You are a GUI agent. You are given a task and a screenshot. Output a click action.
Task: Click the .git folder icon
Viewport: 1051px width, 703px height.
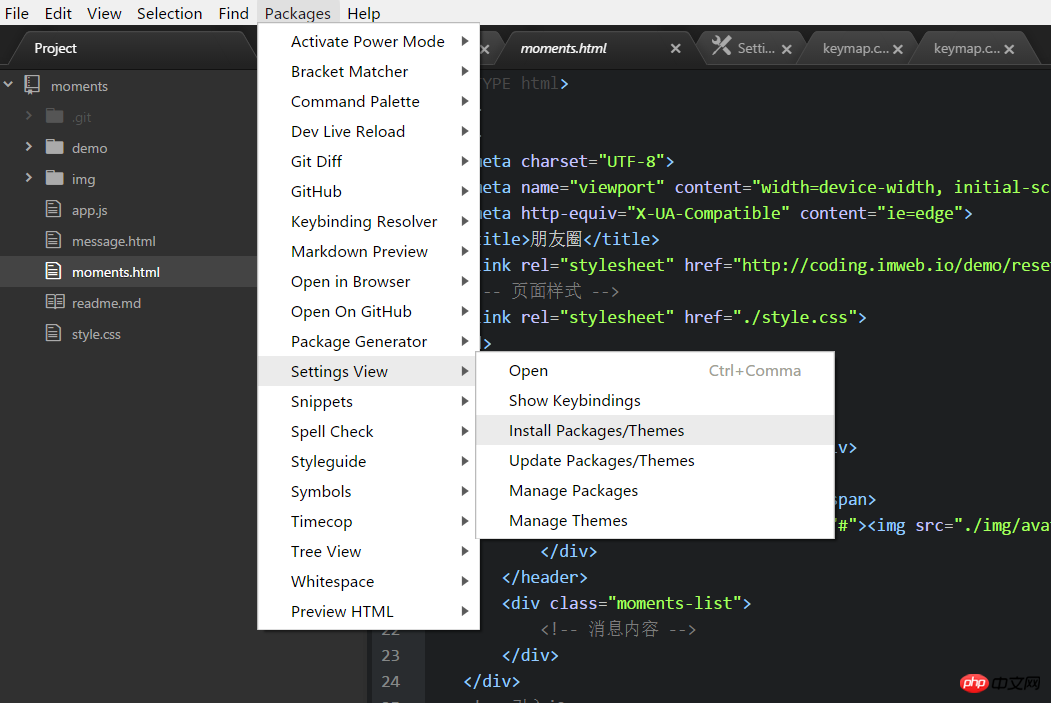coord(54,116)
